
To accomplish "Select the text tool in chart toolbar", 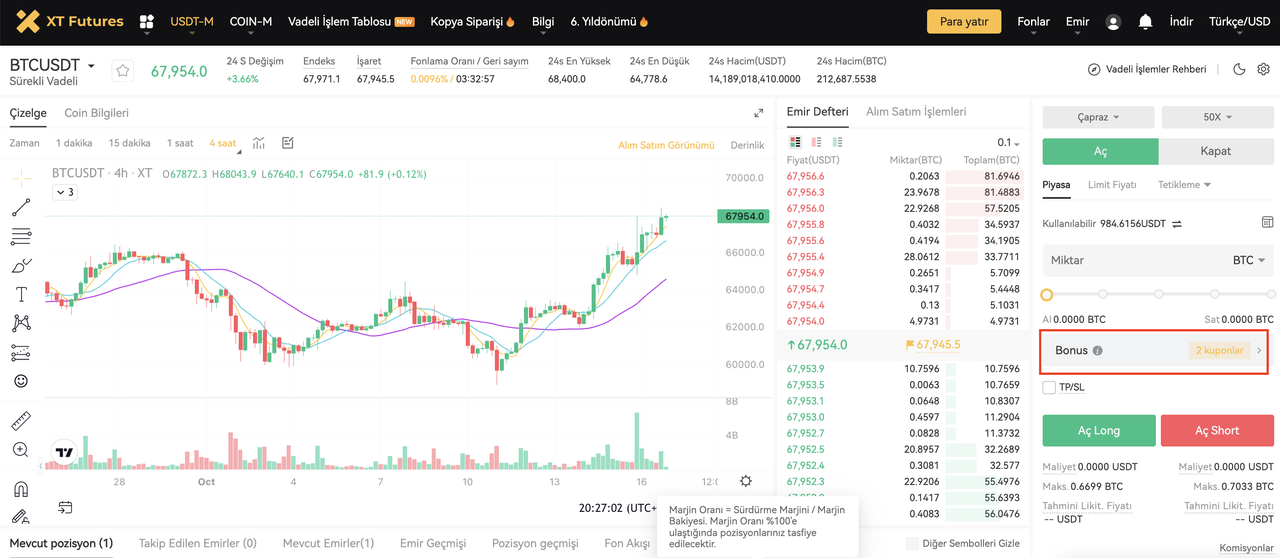I will click(x=21, y=294).
